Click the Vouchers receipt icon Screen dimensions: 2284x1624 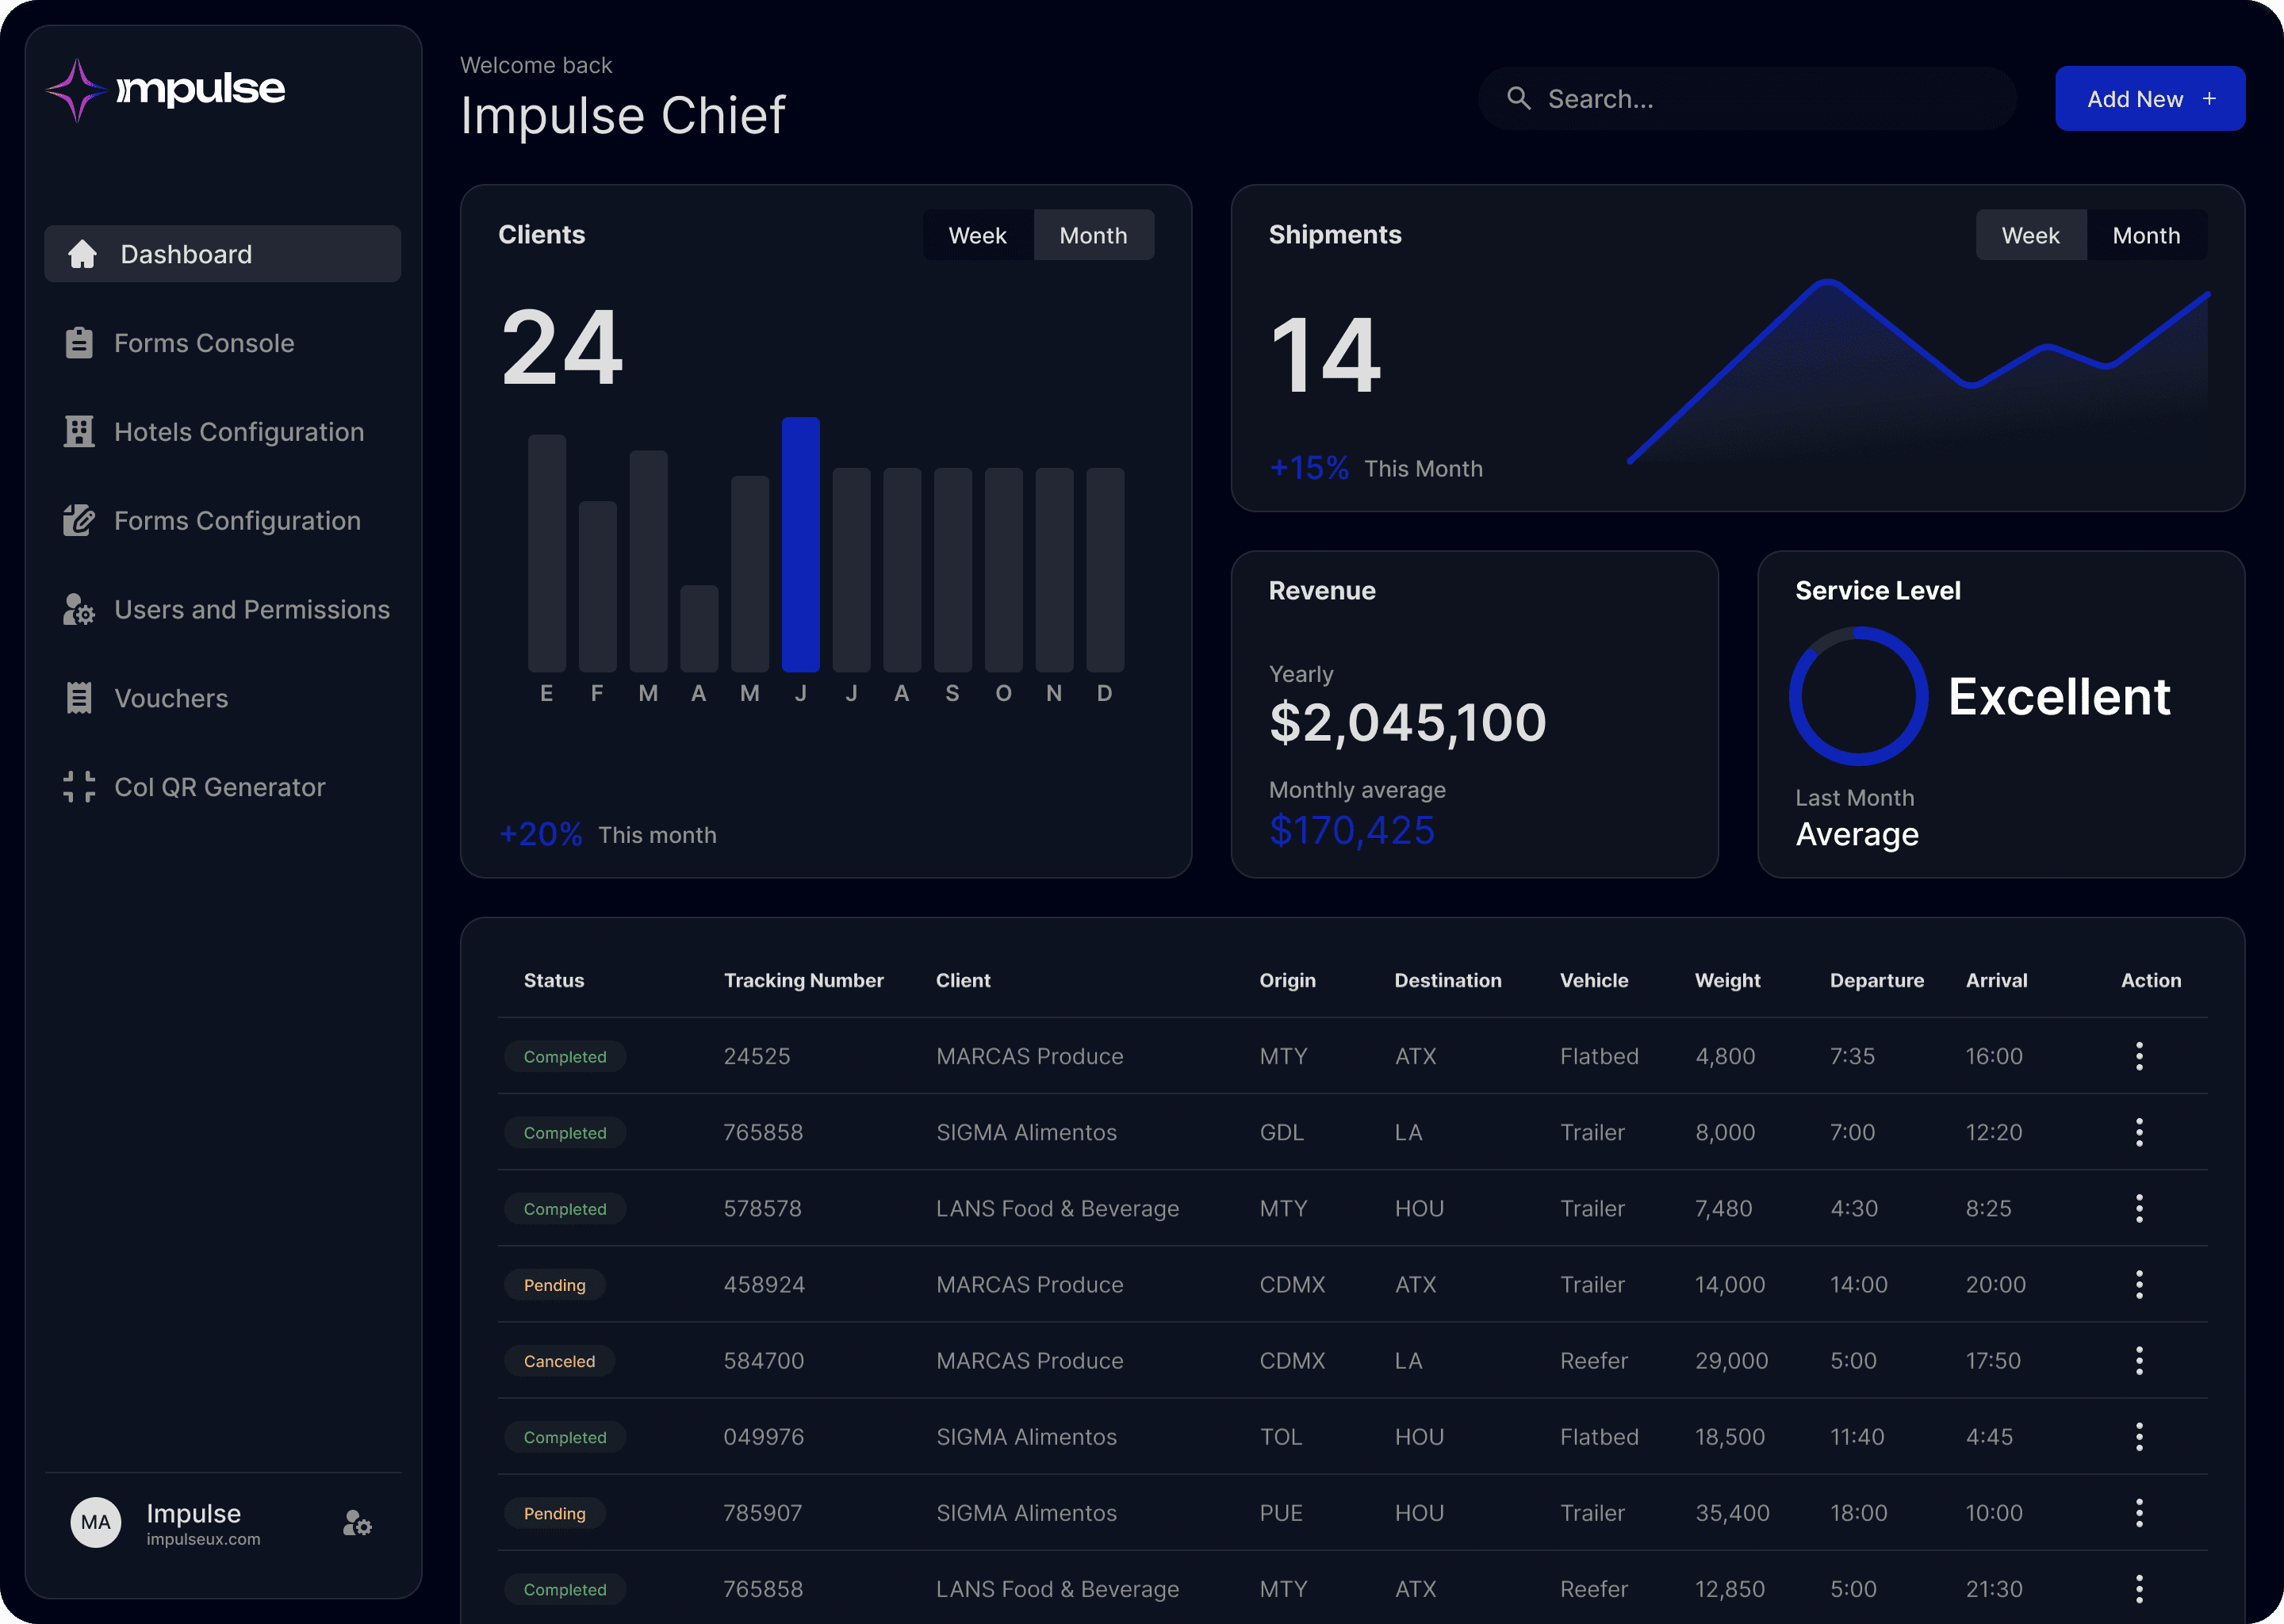coord(79,698)
